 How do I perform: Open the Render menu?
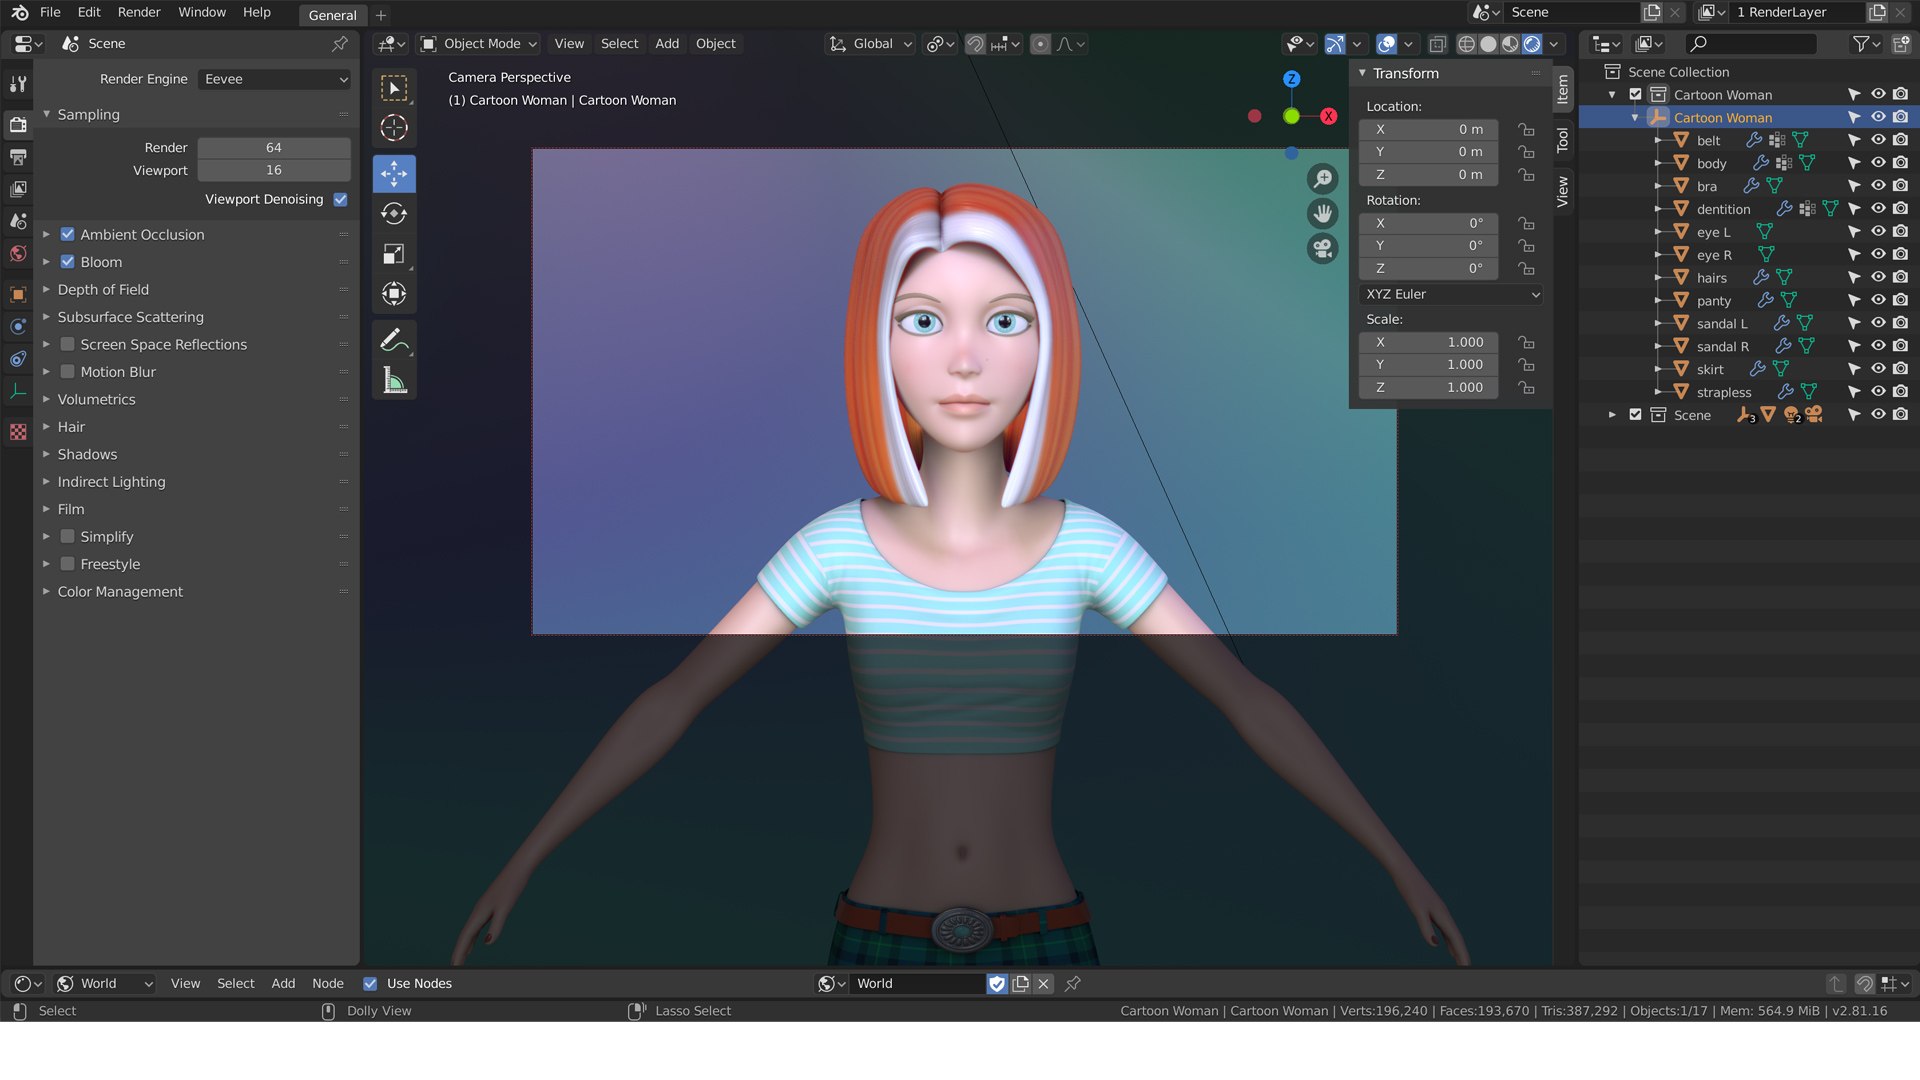139,12
